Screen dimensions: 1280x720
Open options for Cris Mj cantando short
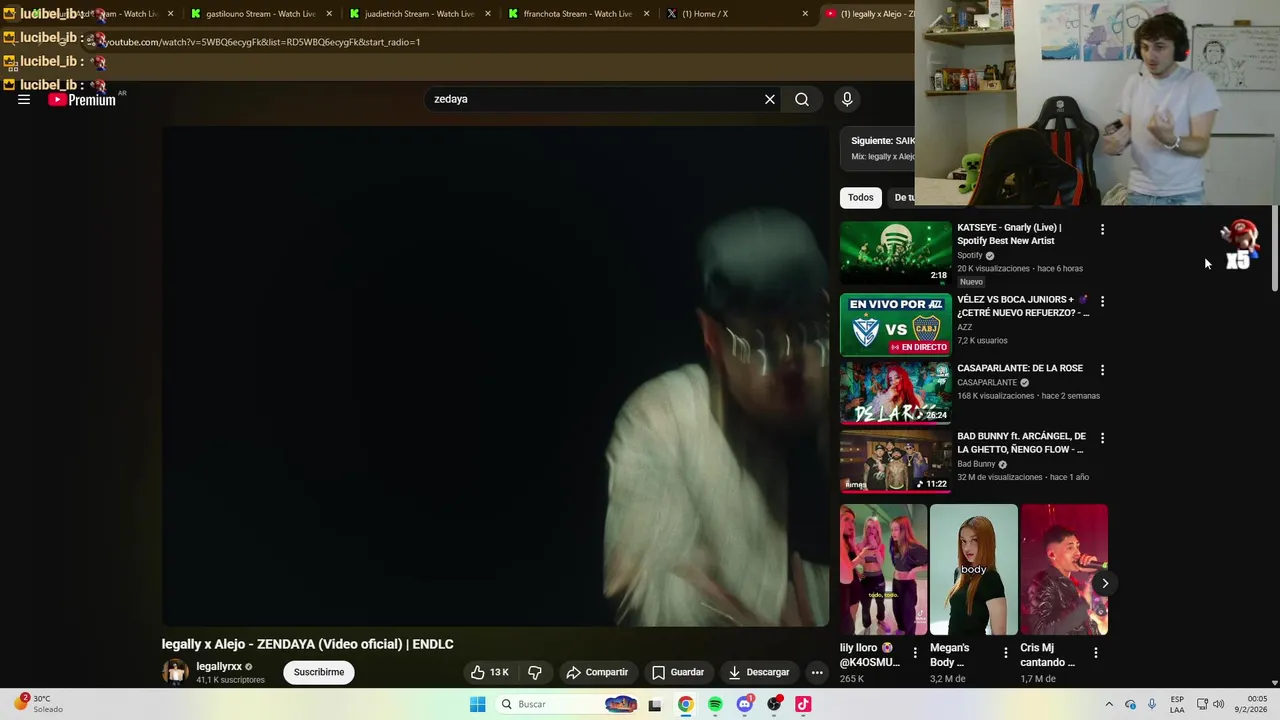(x=1095, y=652)
